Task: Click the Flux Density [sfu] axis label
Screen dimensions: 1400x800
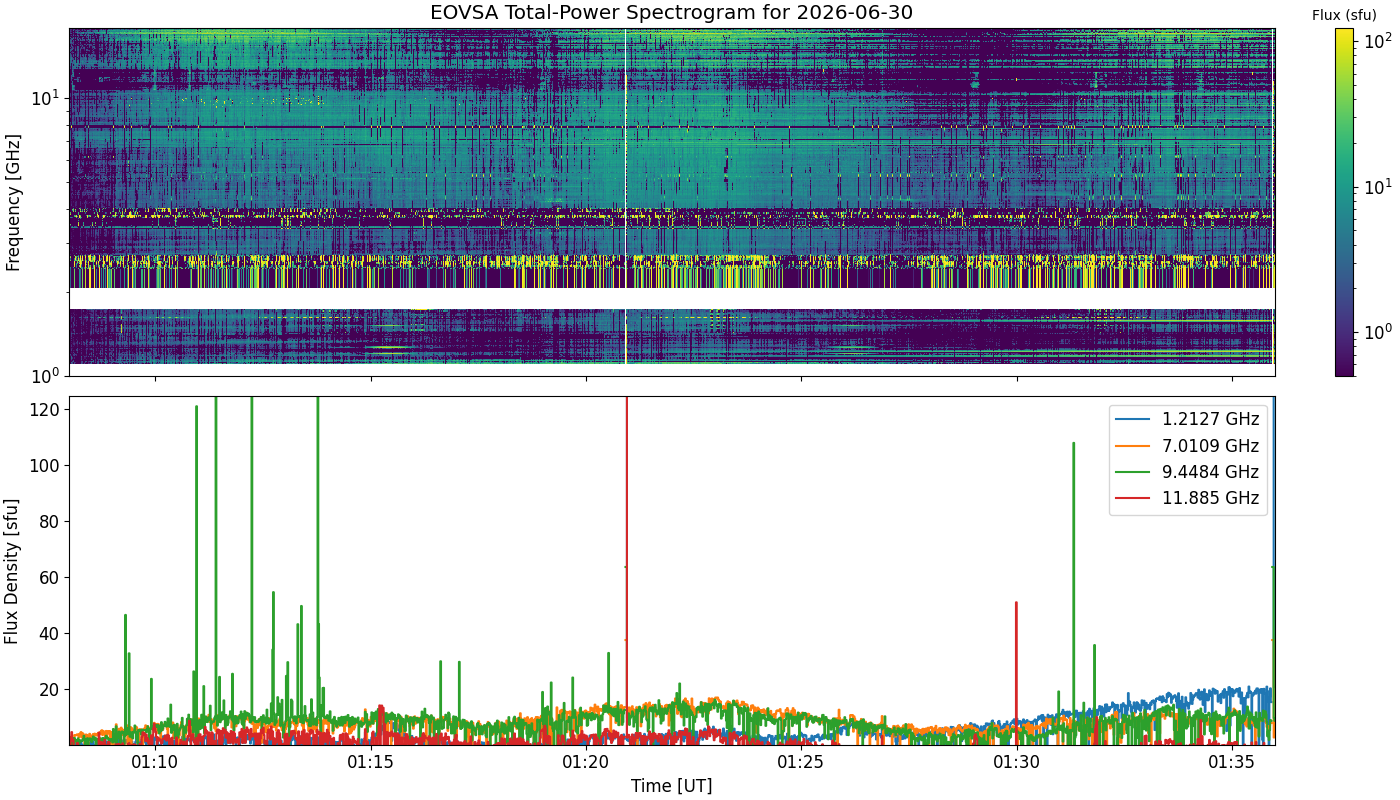Action: click(x=13, y=571)
